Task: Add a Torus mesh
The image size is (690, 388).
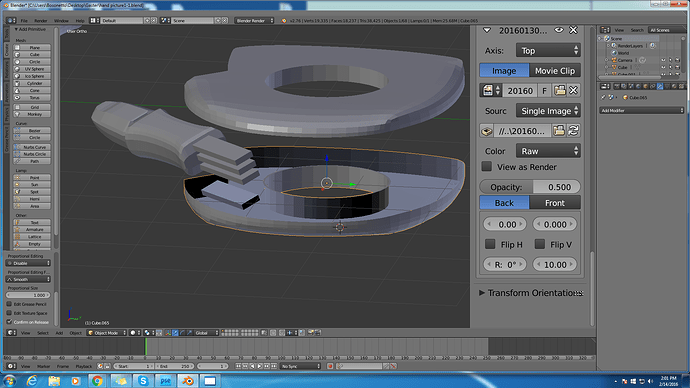Action: coord(32,98)
